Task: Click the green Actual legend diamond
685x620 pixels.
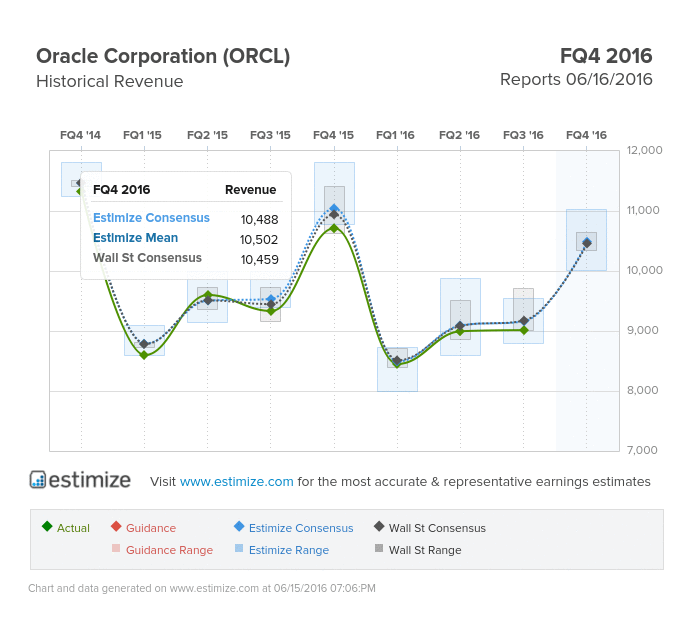Action: click(x=47, y=526)
